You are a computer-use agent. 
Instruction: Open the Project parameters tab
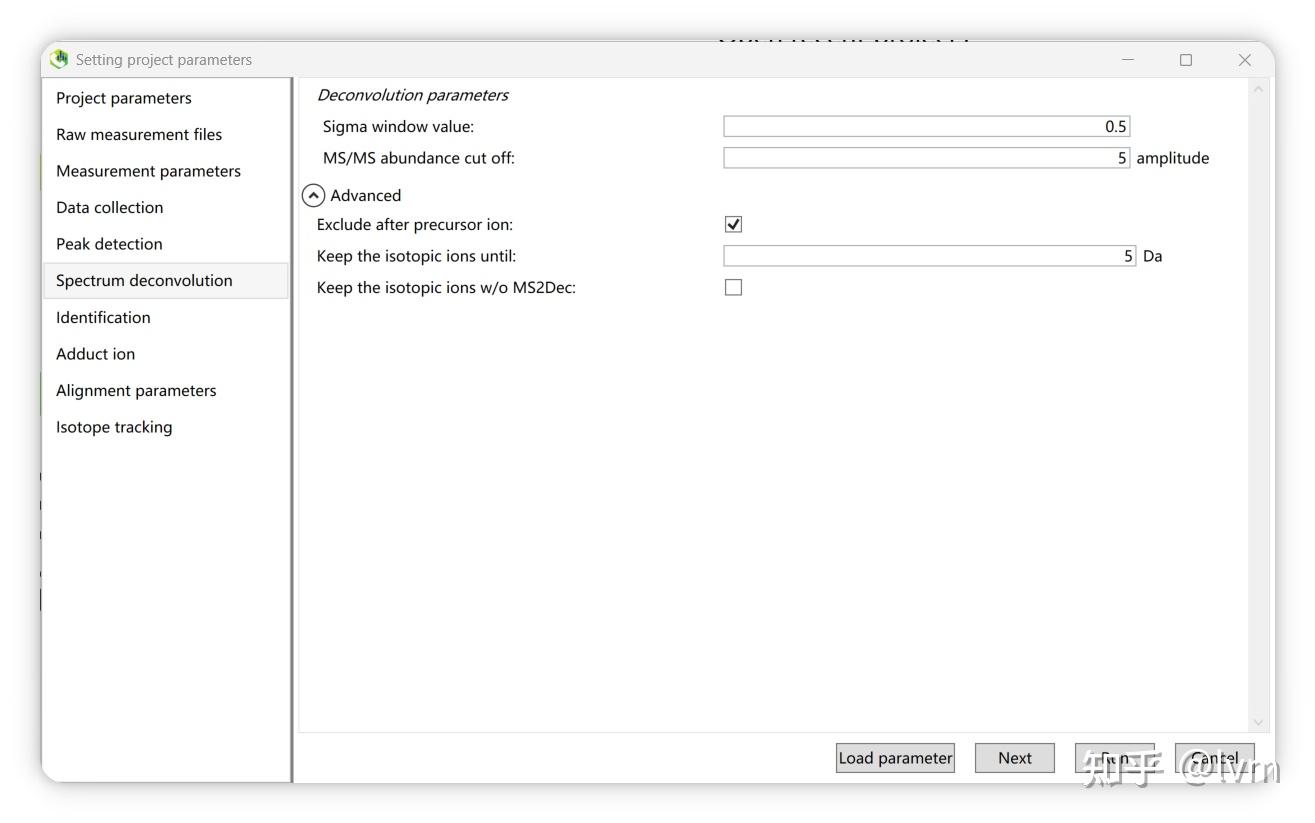click(124, 98)
